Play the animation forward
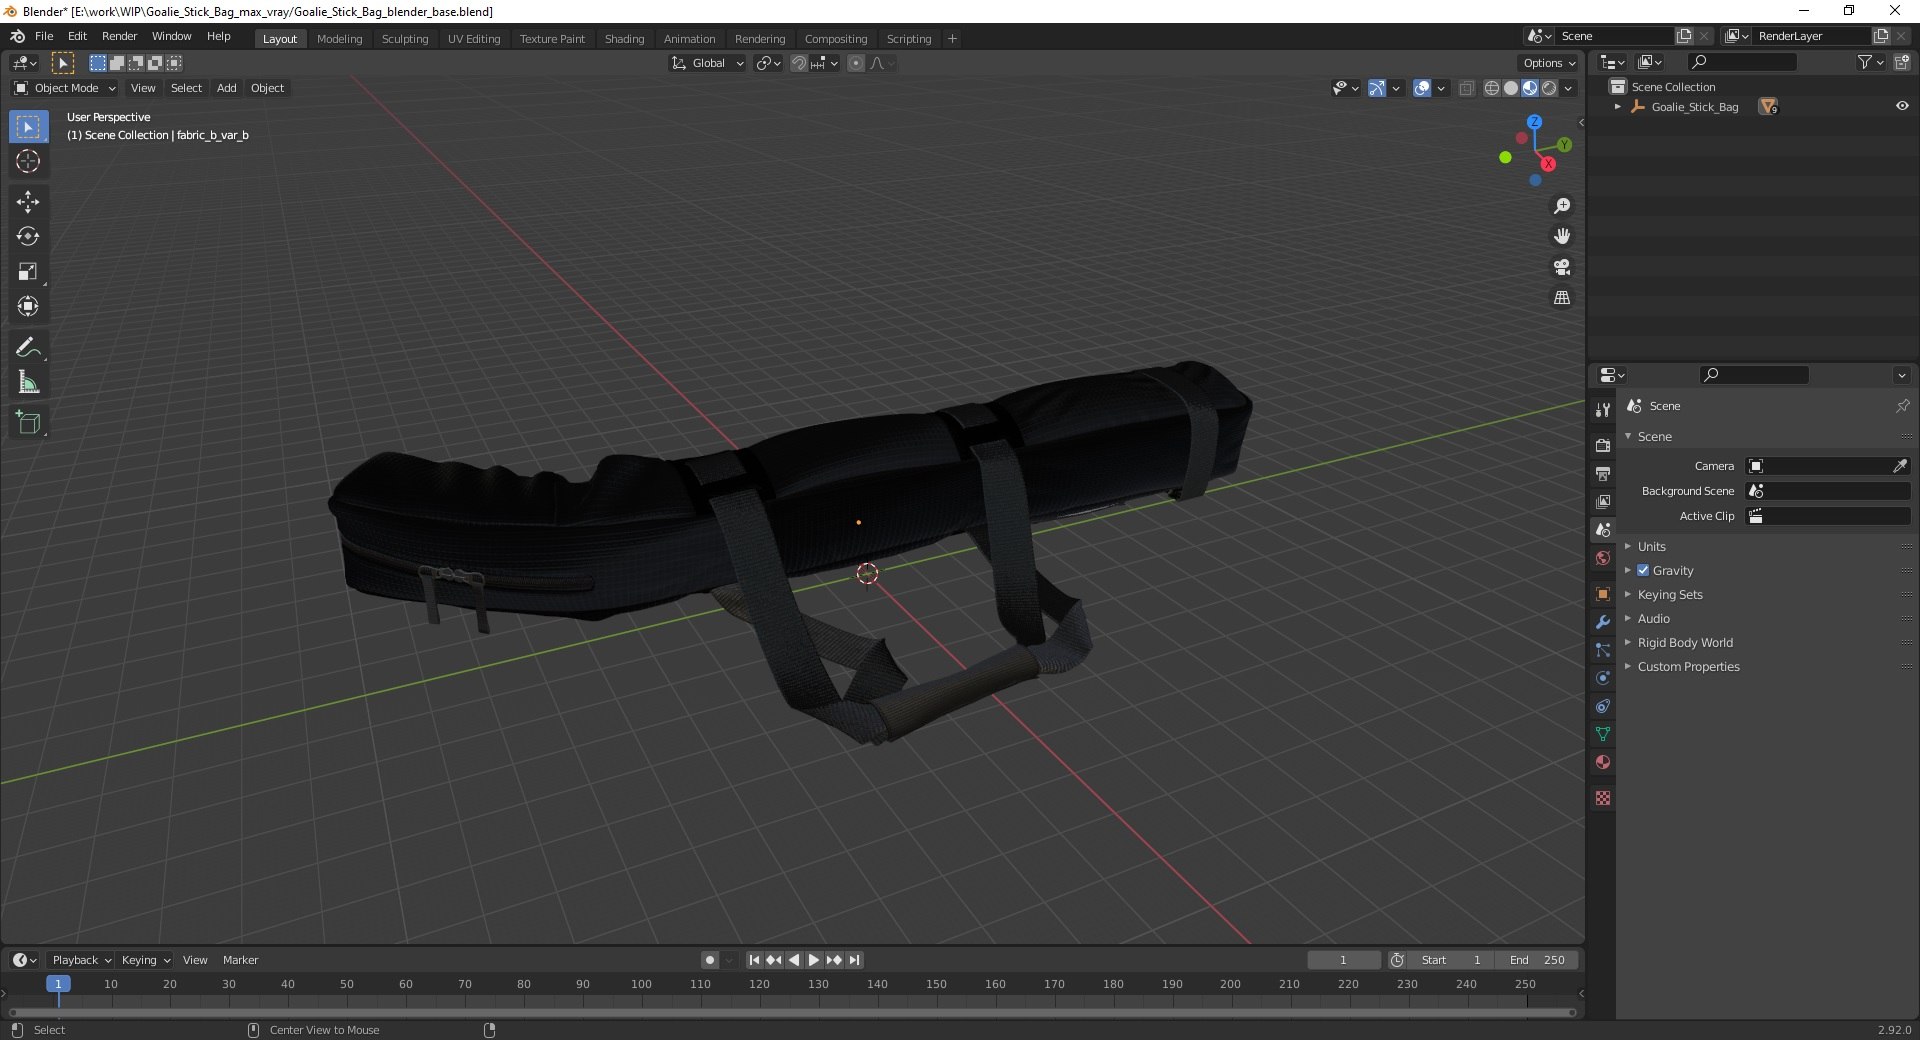 814,960
